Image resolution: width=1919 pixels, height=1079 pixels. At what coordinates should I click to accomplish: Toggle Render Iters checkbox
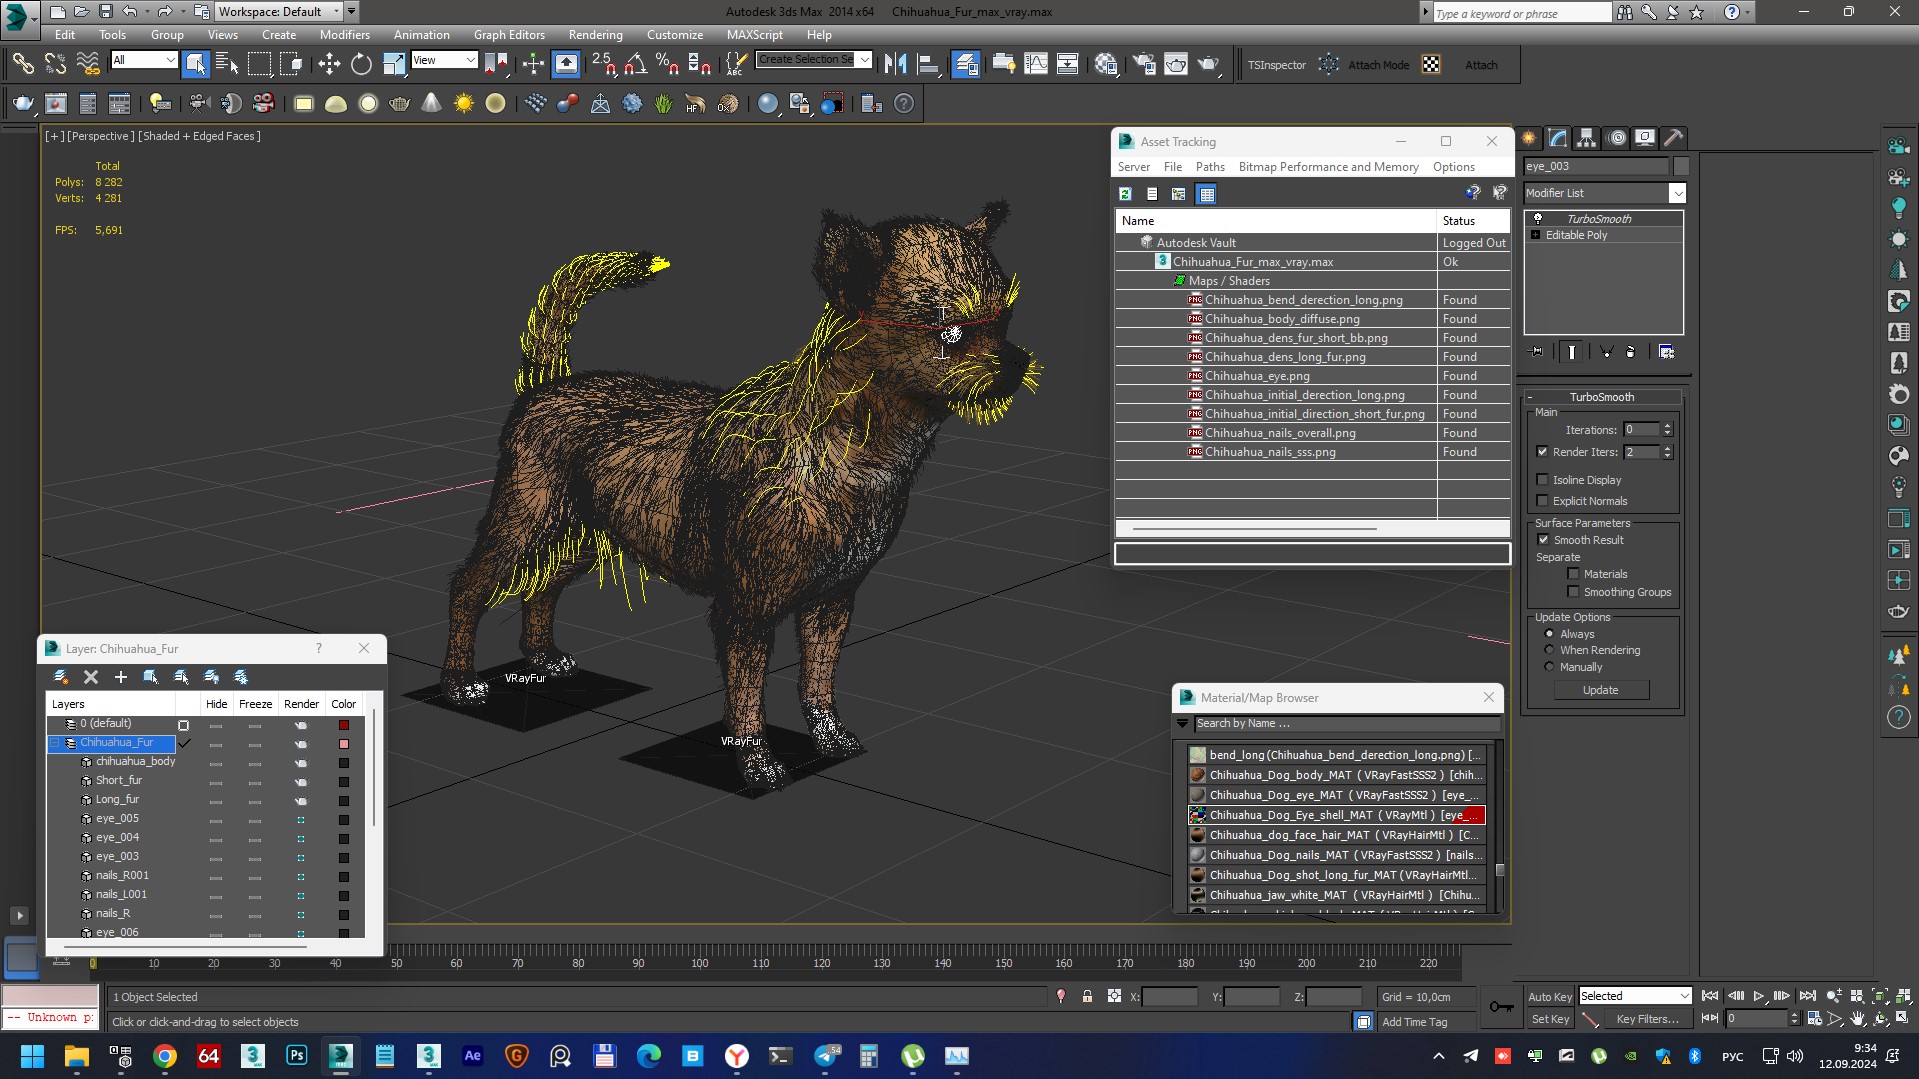click(1543, 452)
